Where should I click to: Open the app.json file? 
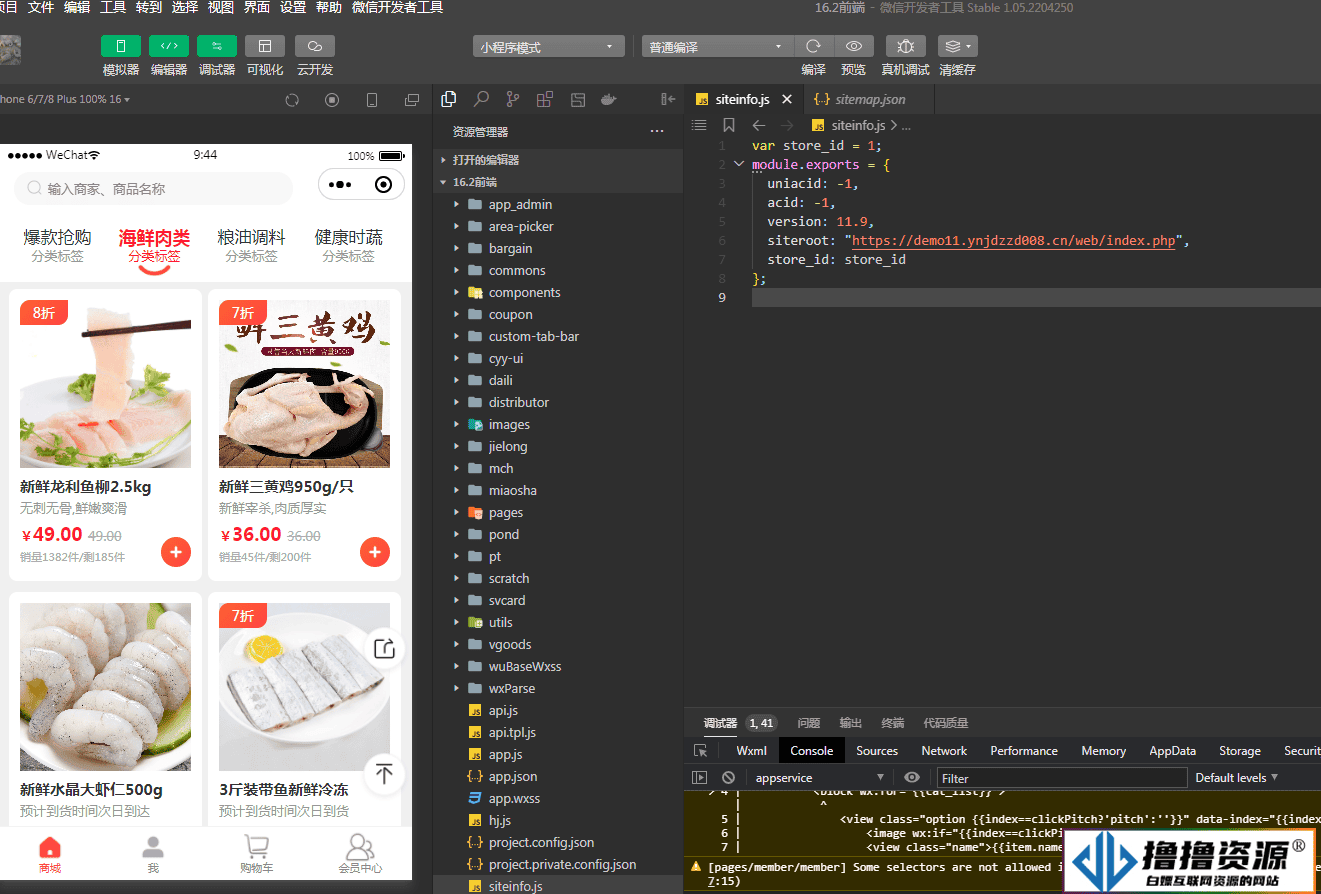[558, 776]
